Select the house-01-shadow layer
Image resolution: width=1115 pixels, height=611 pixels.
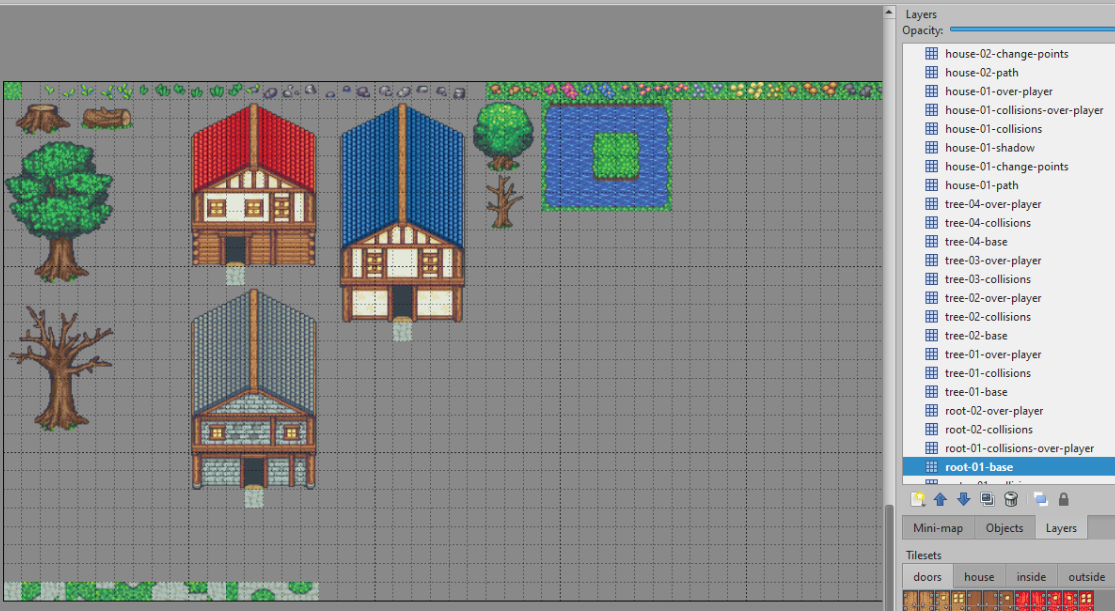975,148
